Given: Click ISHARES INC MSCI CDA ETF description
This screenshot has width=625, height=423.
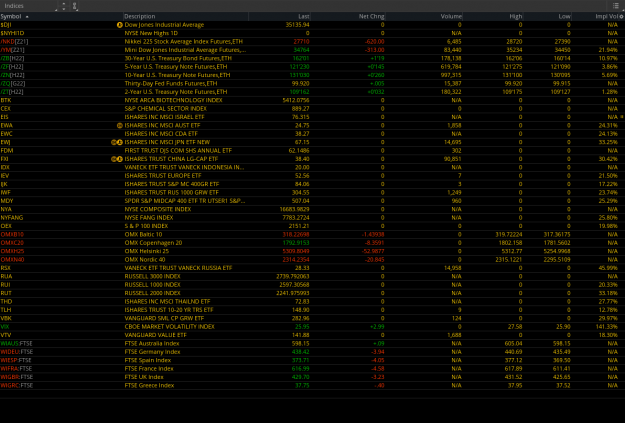Looking at the screenshot, I should pyautogui.click(x=161, y=134).
